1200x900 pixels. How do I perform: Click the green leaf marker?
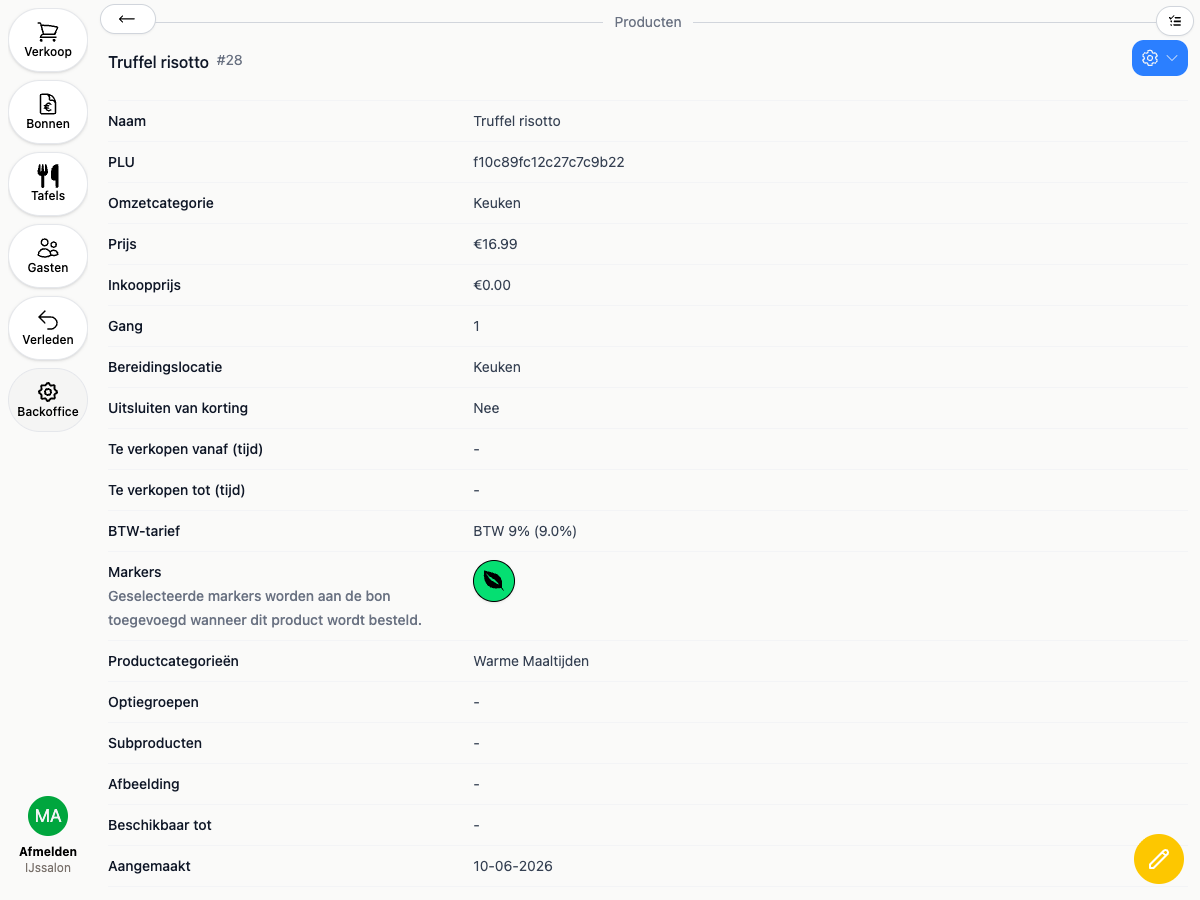(494, 580)
